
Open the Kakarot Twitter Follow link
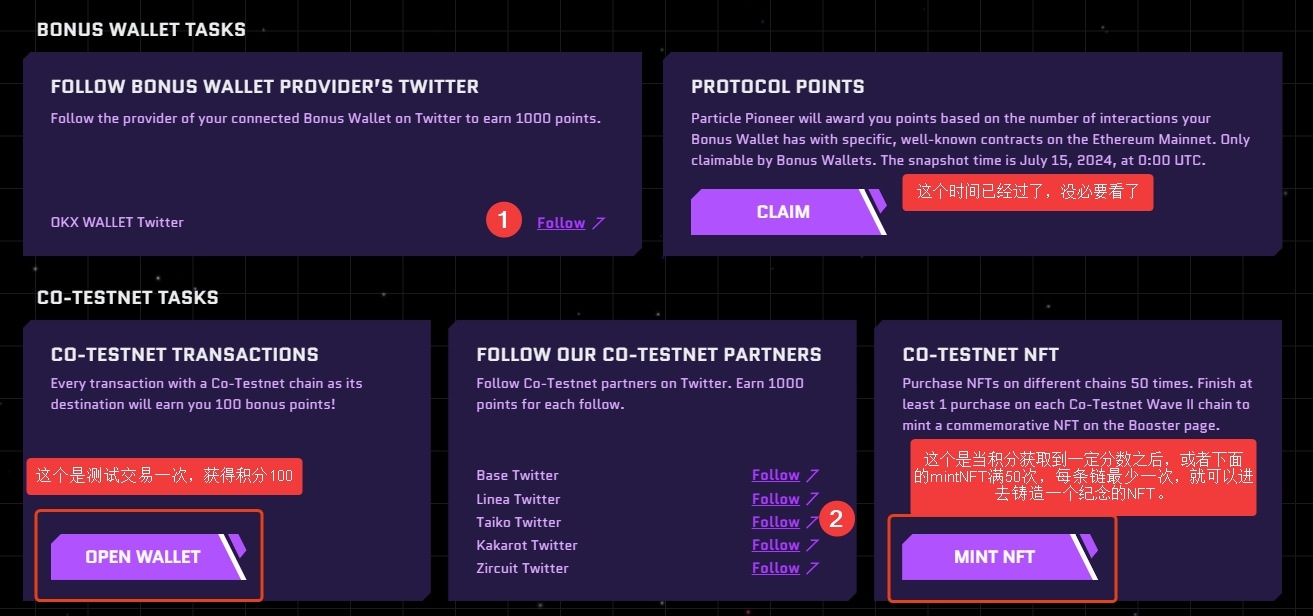[x=776, y=545]
